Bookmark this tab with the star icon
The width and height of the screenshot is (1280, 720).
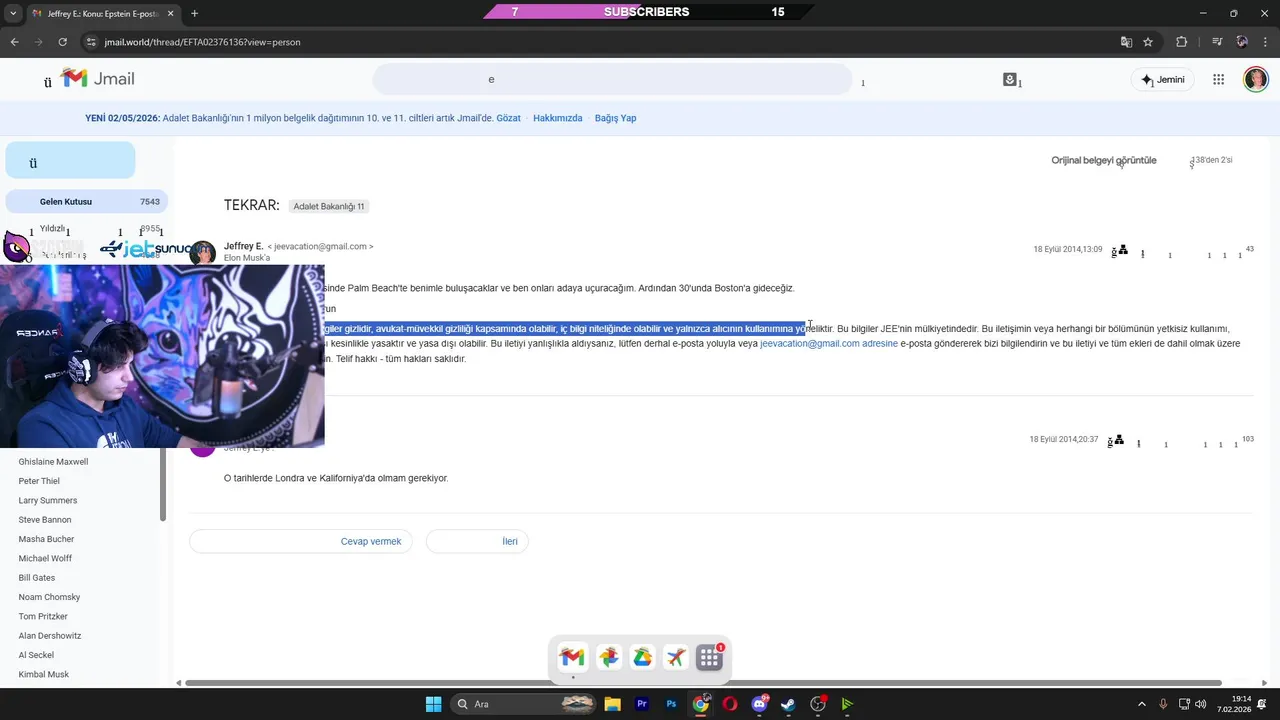tap(1148, 42)
